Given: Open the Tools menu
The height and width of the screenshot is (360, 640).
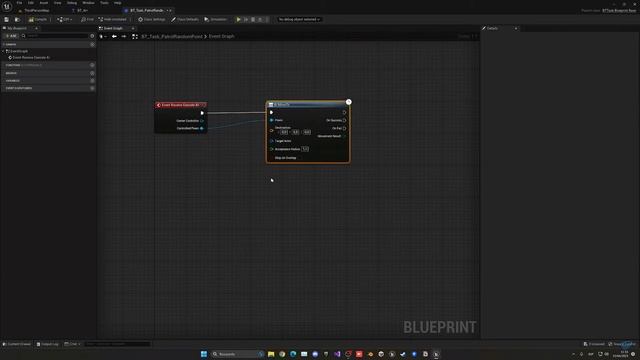Looking at the screenshot, I should [x=104, y=3].
